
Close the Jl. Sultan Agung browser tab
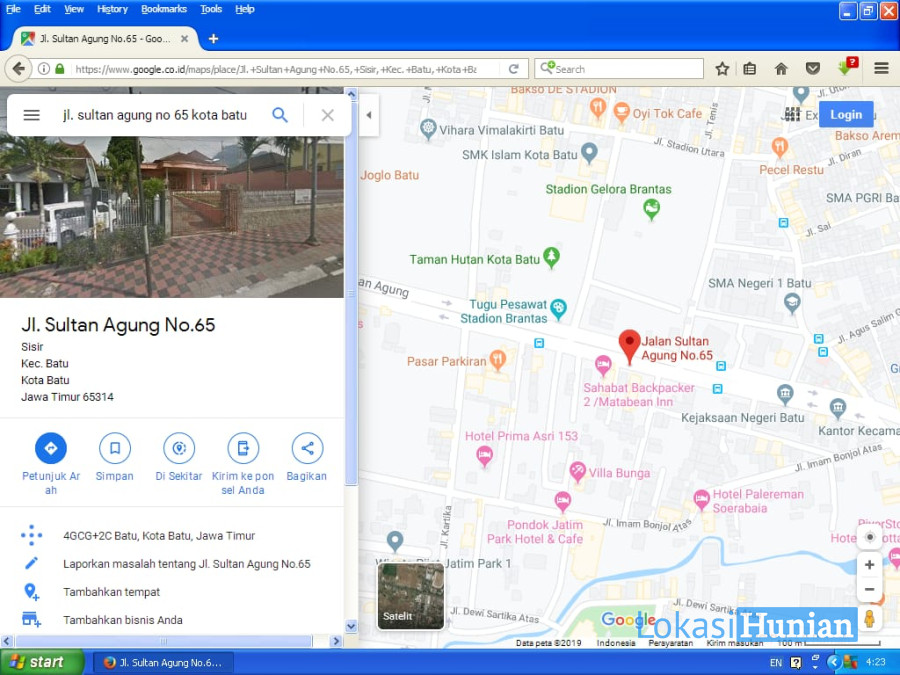pyautogui.click(x=184, y=38)
